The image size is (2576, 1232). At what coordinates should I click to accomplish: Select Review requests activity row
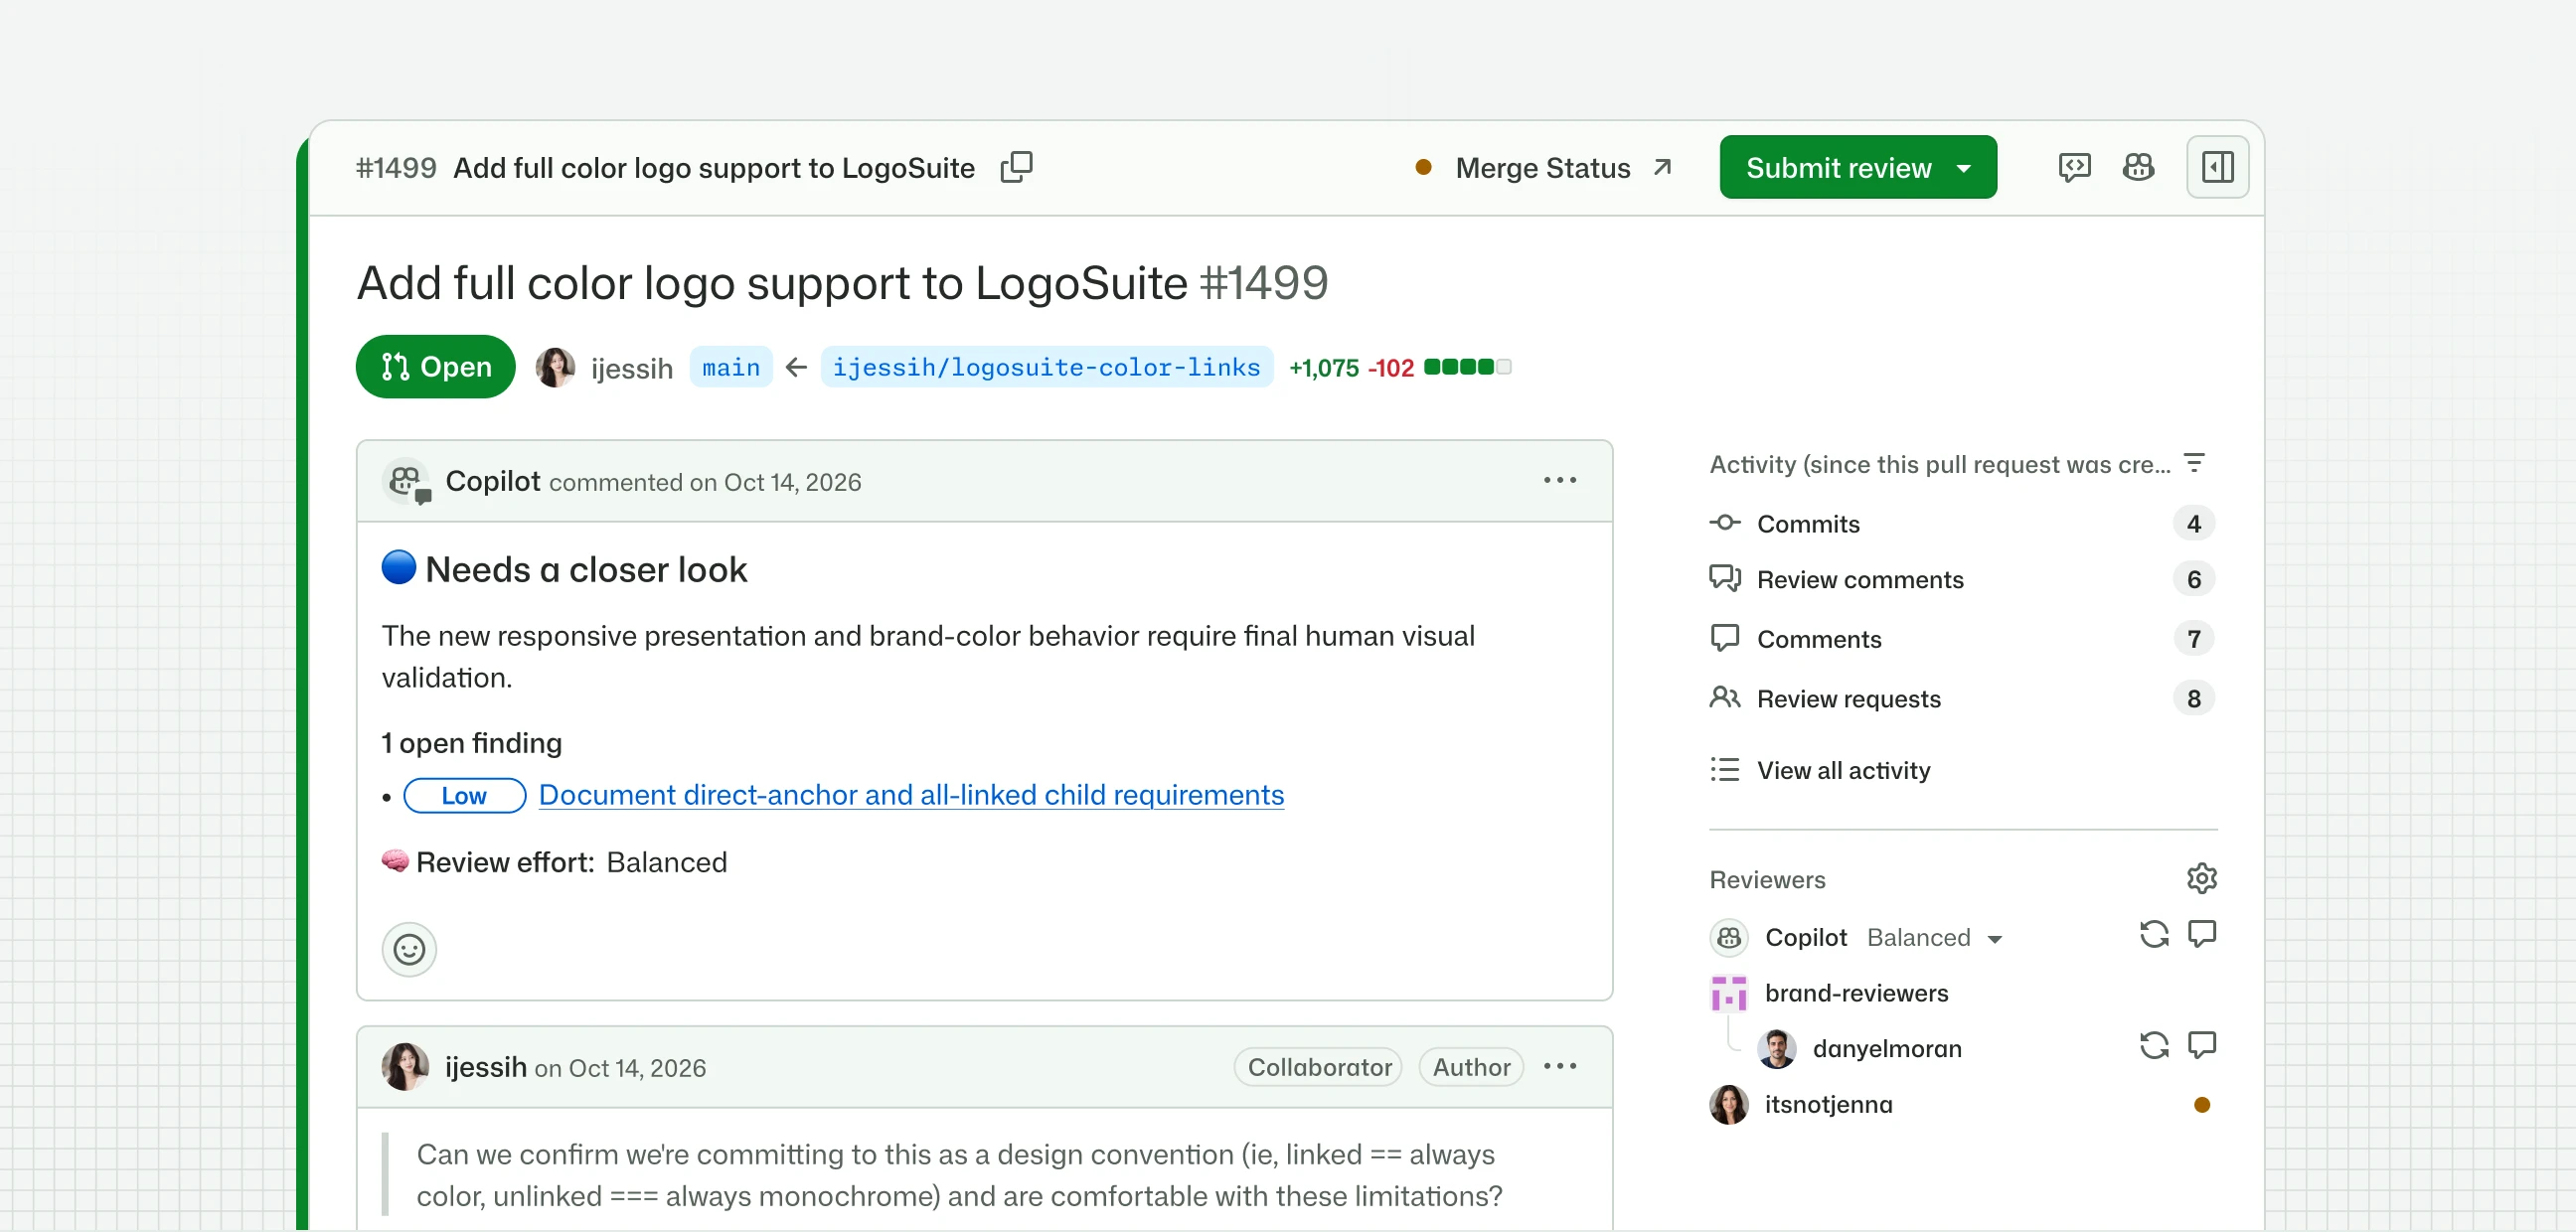pos(1961,699)
